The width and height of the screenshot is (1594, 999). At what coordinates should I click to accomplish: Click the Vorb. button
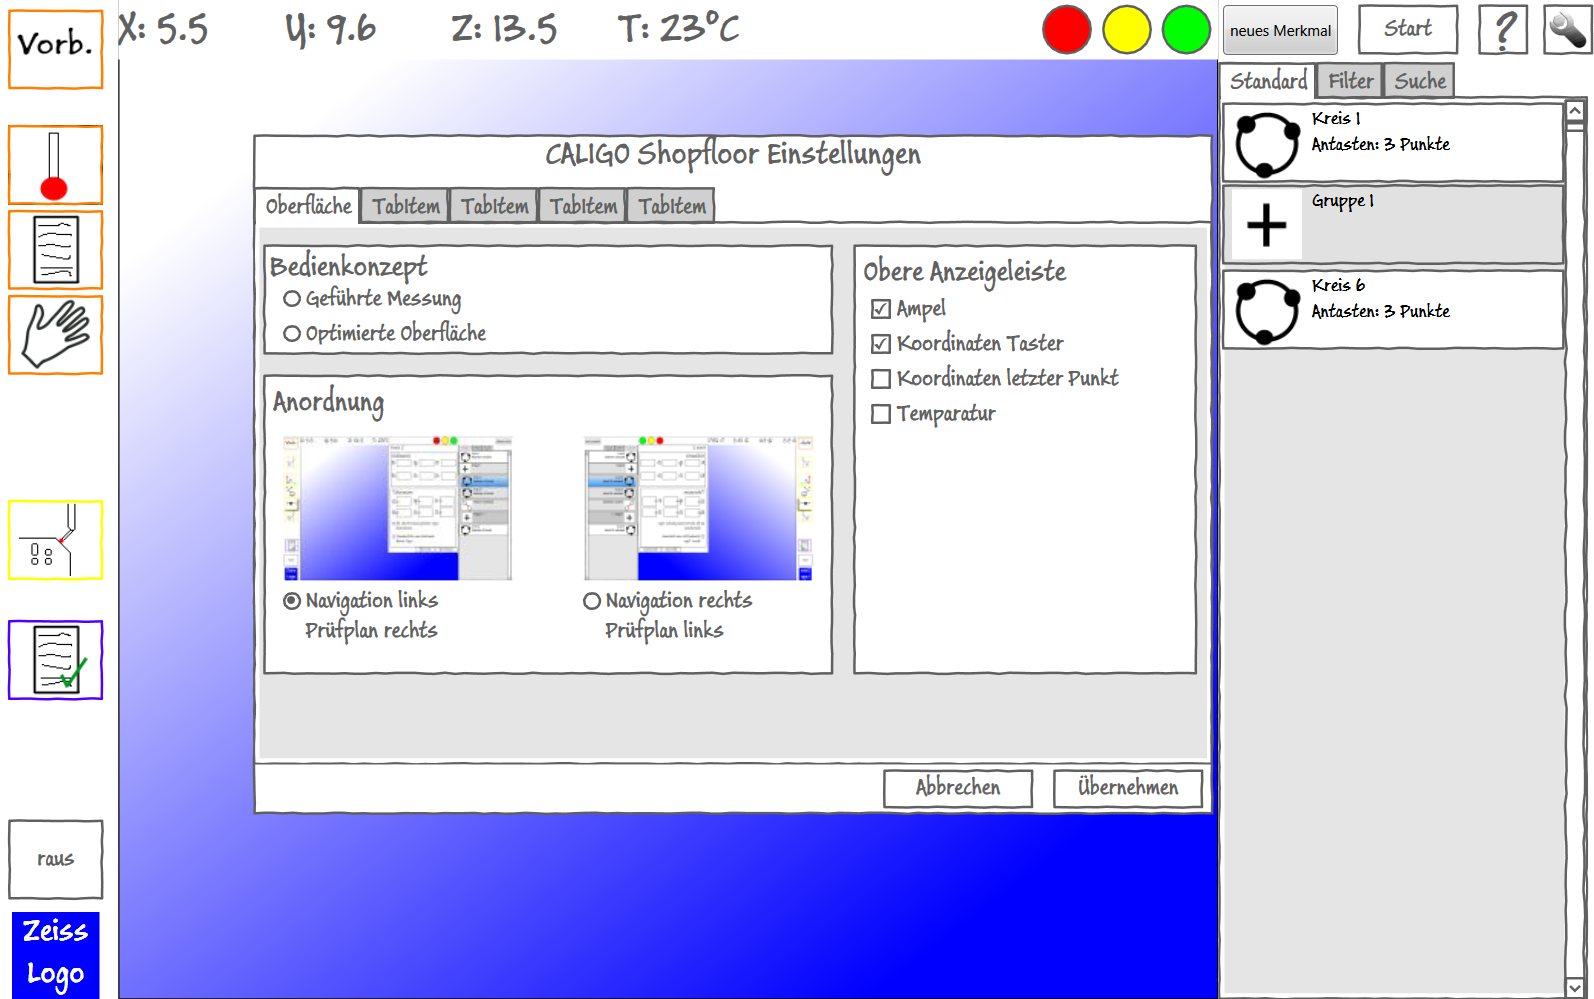tap(56, 49)
